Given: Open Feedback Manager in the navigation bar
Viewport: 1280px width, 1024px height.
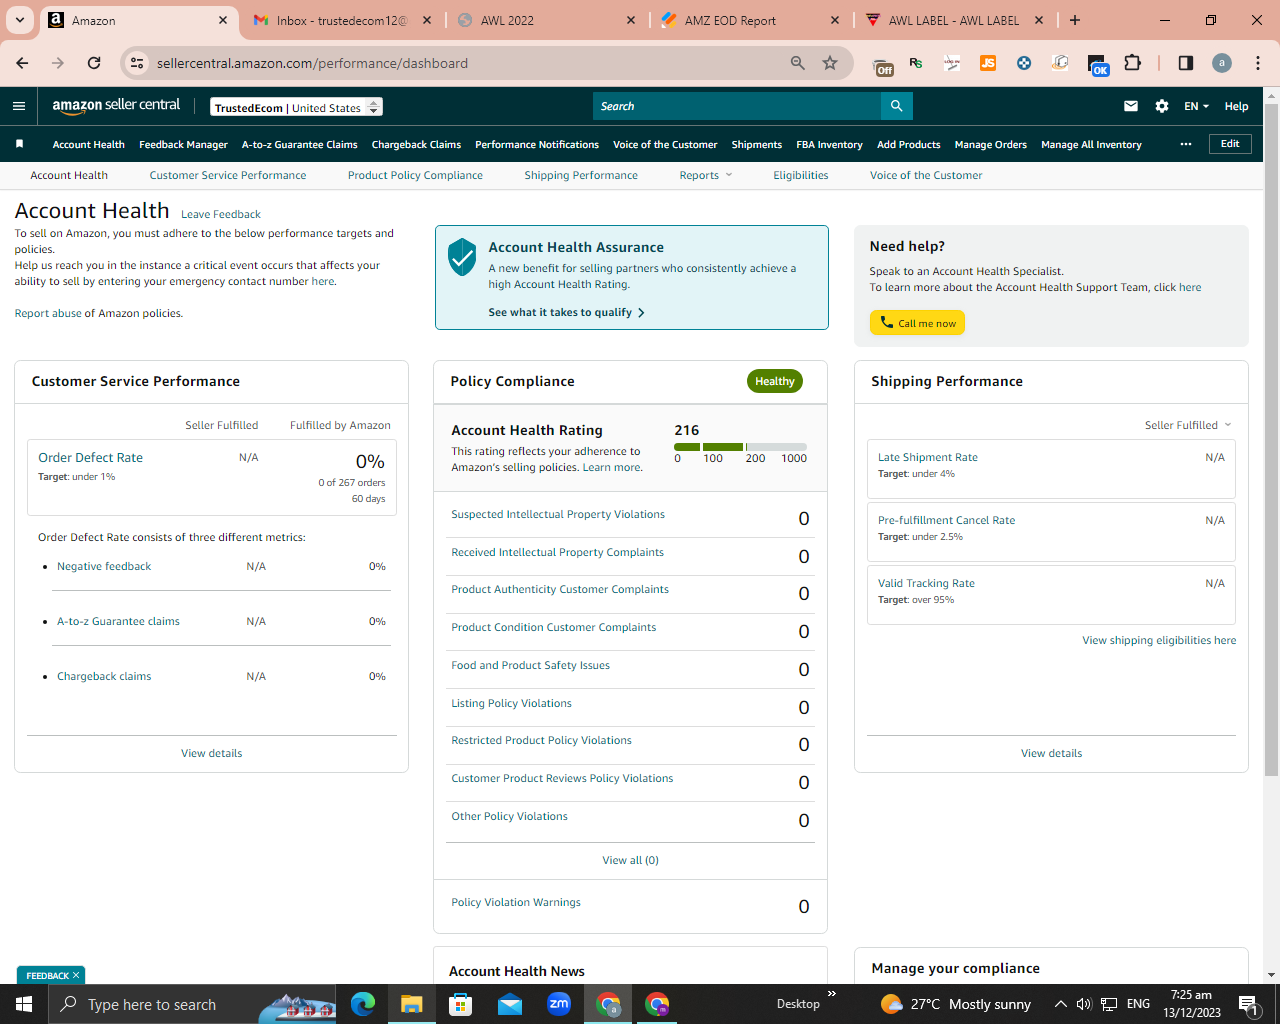Looking at the screenshot, I should click(x=183, y=144).
